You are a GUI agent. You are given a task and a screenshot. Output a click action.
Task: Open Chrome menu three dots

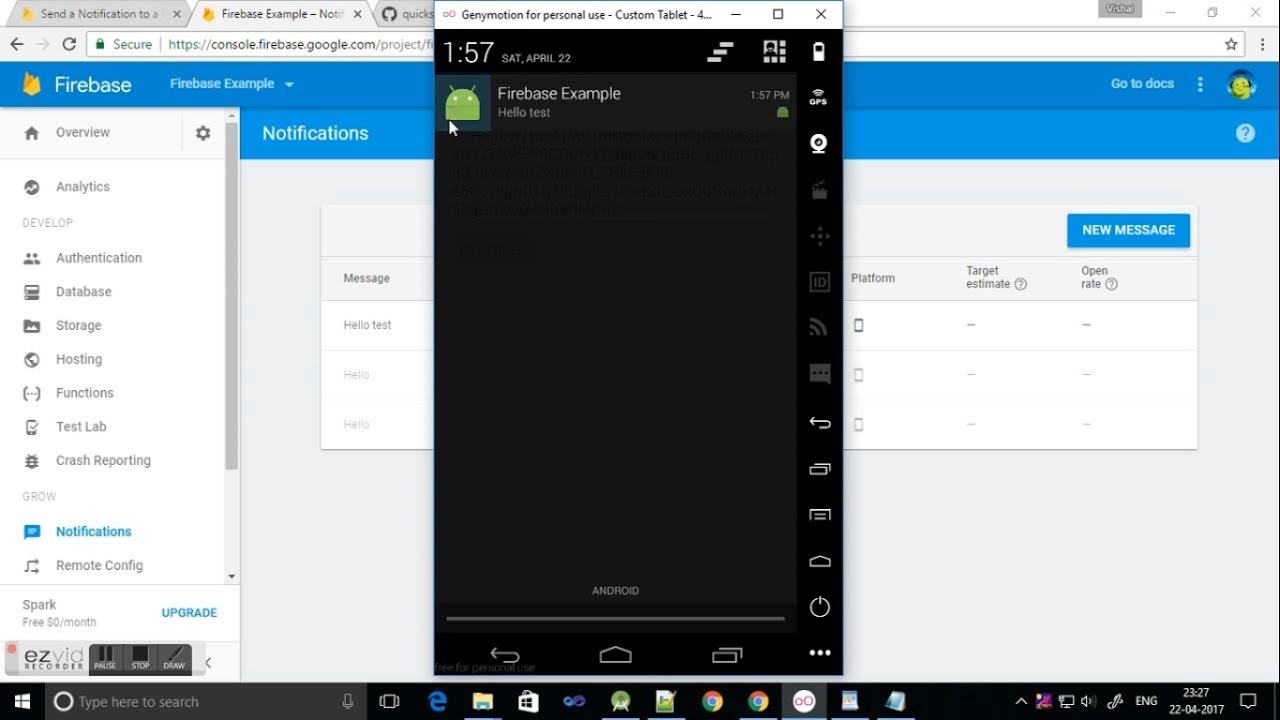pos(1261,44)
